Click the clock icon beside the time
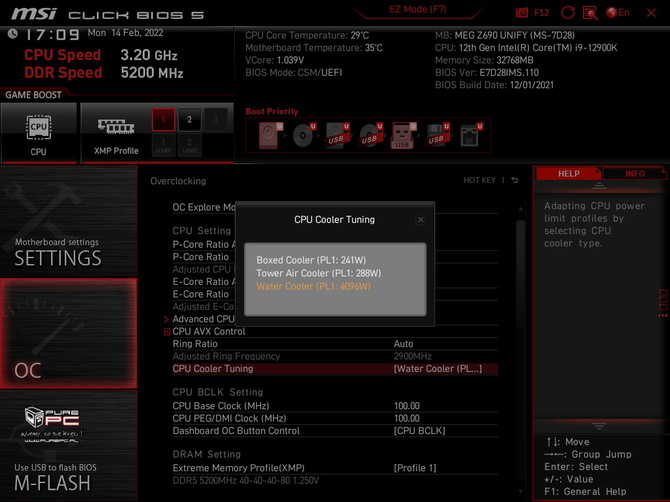 (13, 34)
